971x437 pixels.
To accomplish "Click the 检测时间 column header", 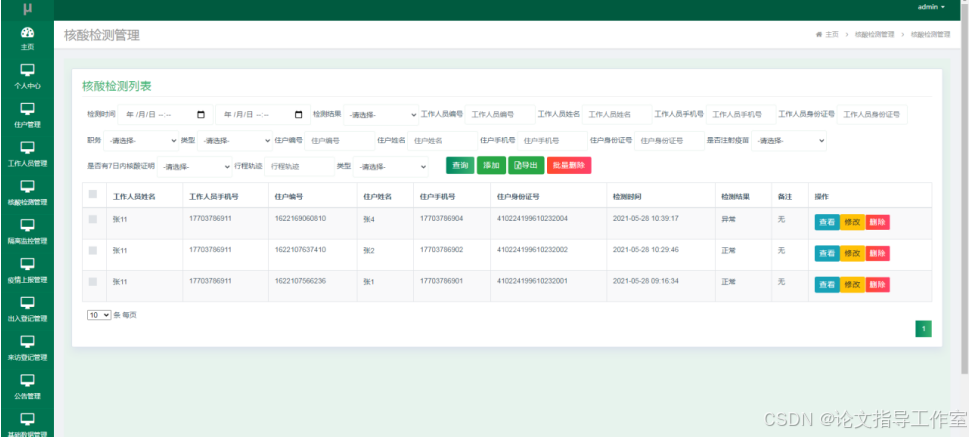I will pos(627,197).
